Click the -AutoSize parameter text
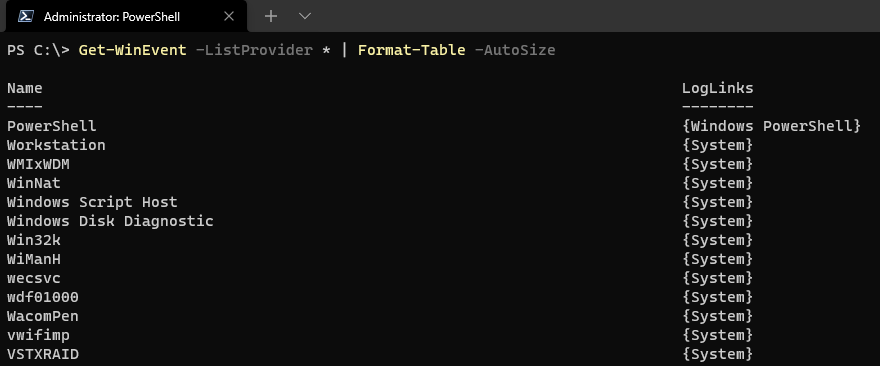 pyautogui.click(x=515, y=50)
